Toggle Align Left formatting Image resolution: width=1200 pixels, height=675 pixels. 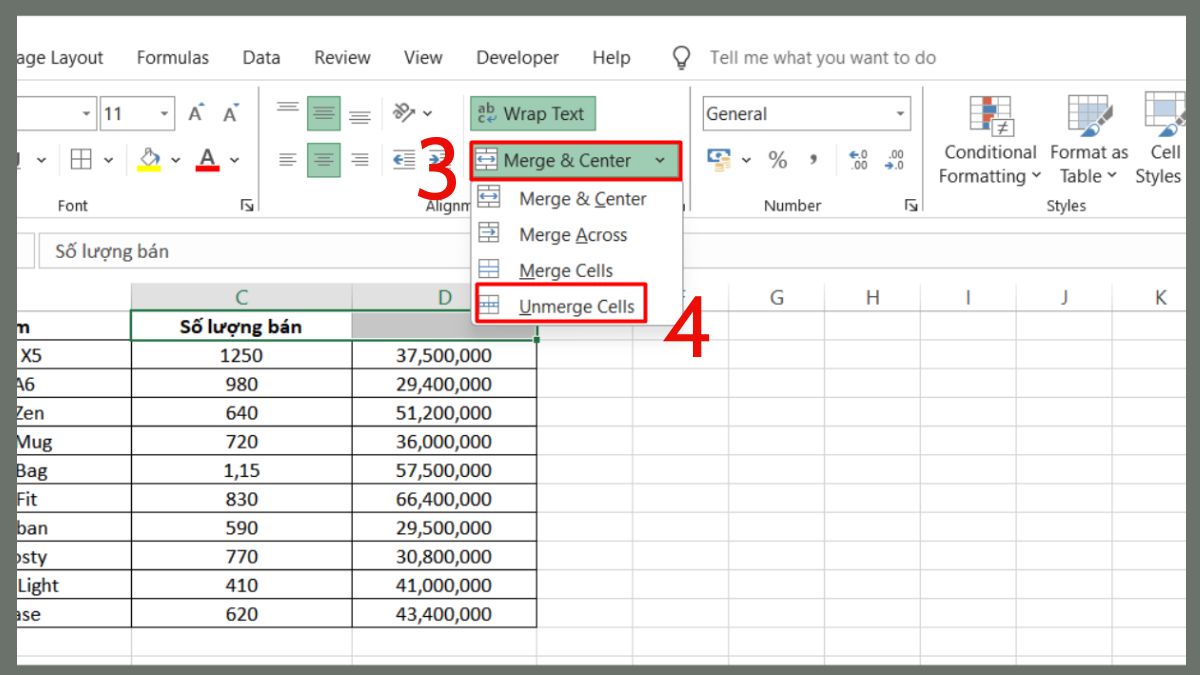click(x=287, y=159)
